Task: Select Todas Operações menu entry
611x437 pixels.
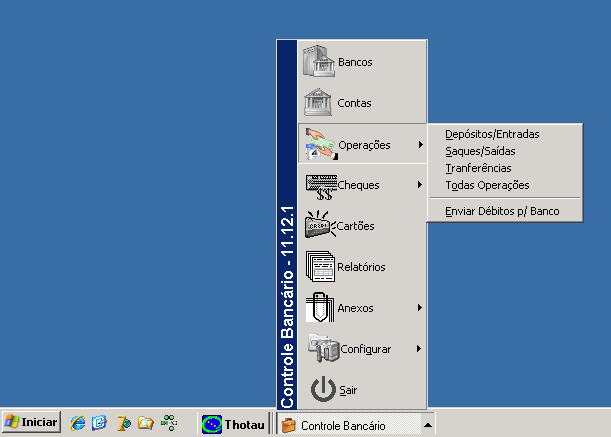Action: click(x=487, y=185)
